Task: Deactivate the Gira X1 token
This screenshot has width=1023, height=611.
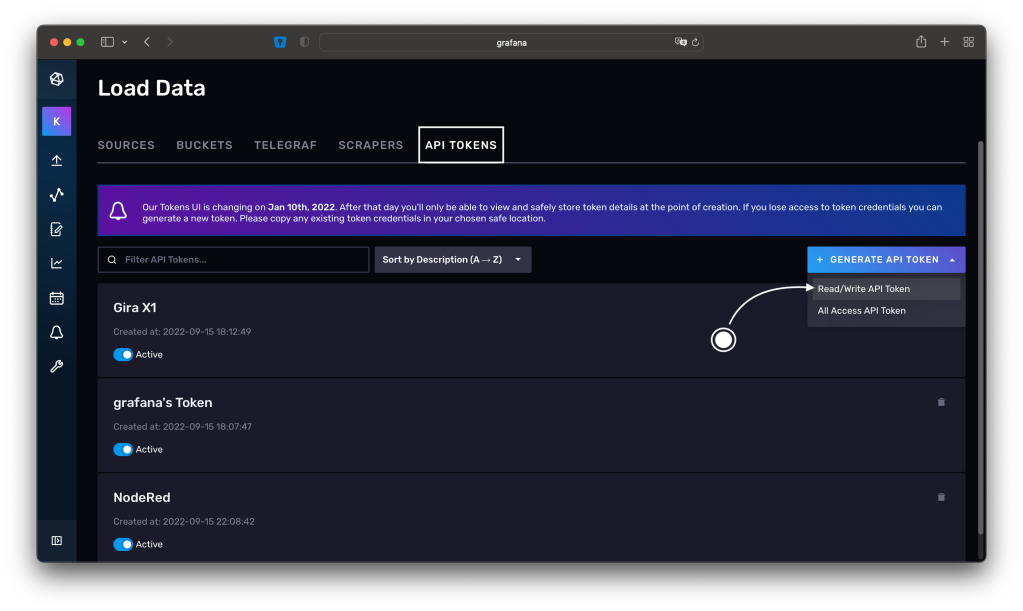Action: (124, 354)
